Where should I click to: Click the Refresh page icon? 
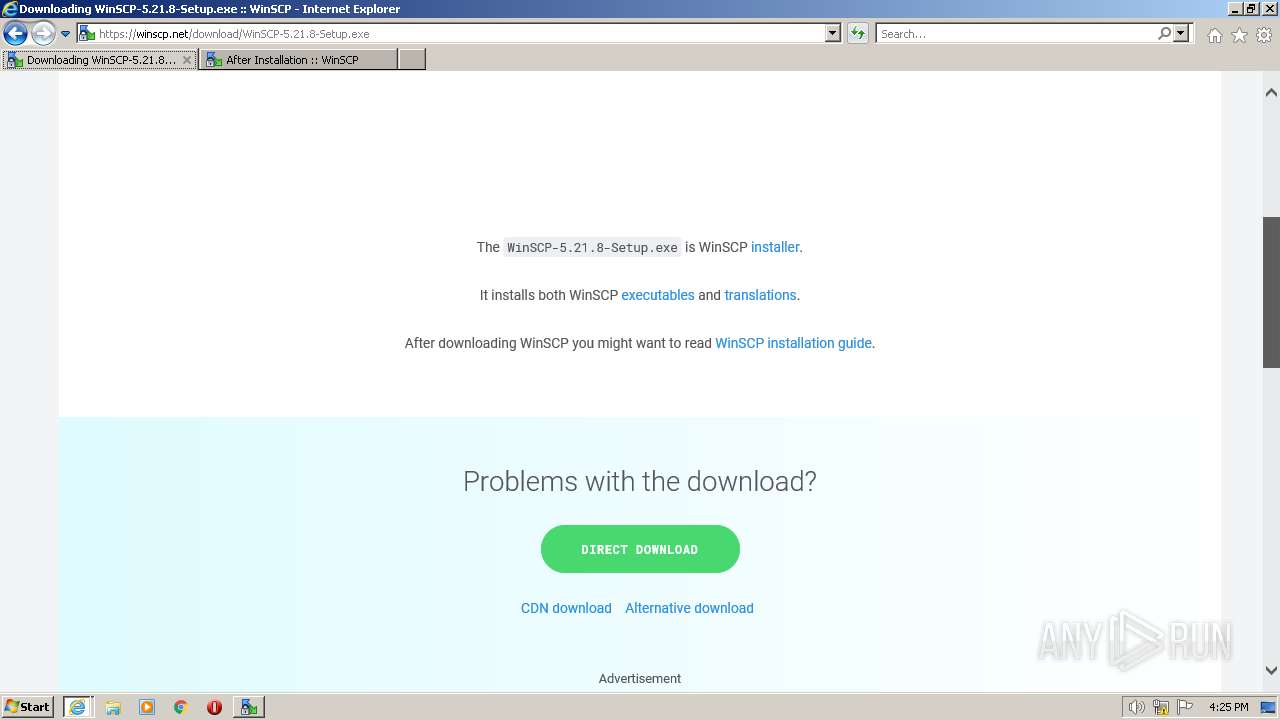coord(858,34)
